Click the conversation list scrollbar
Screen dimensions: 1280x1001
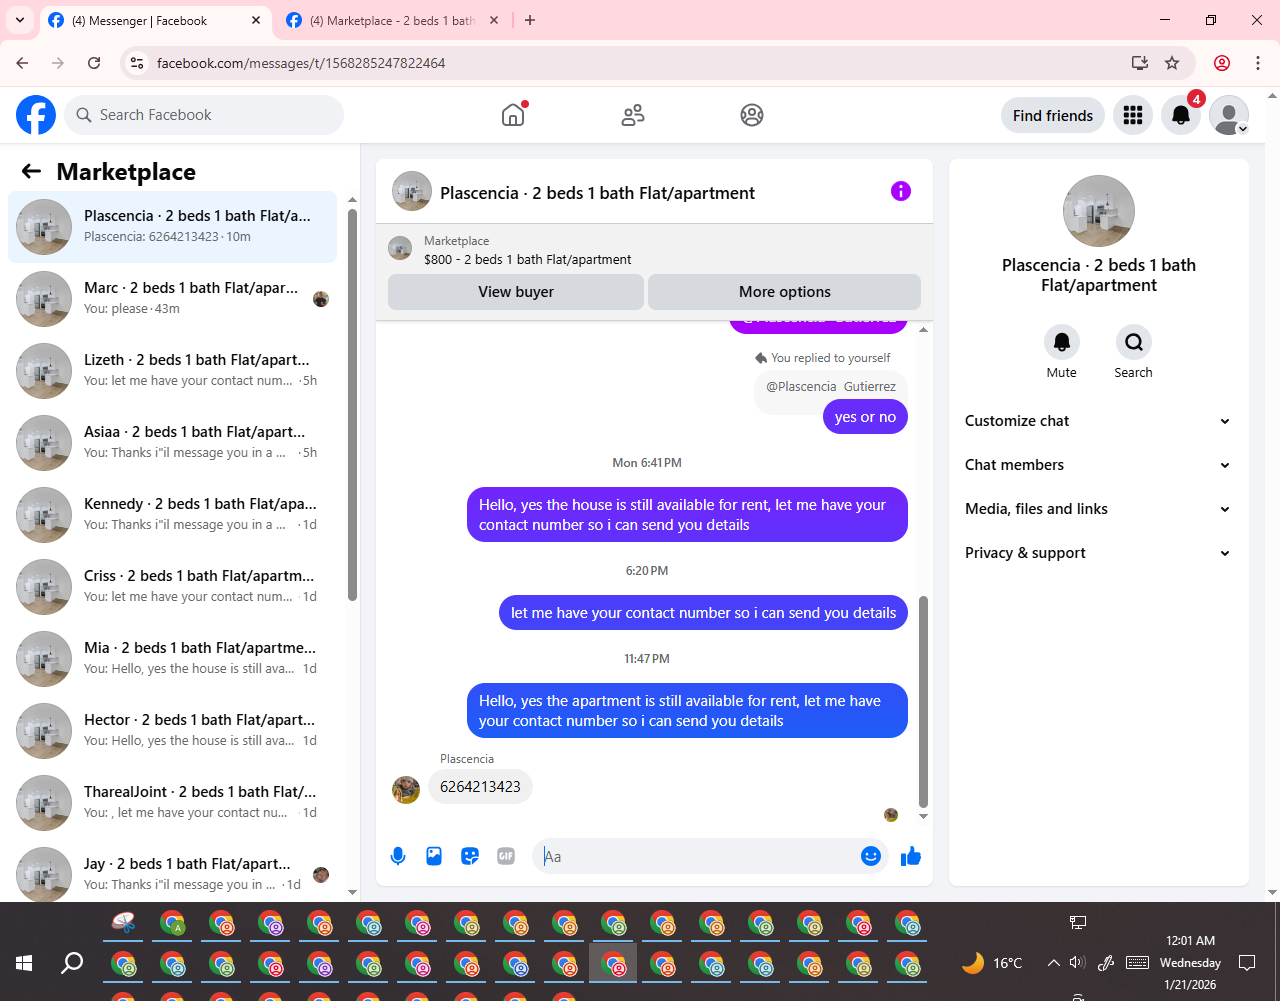click(x=352, y=405)
